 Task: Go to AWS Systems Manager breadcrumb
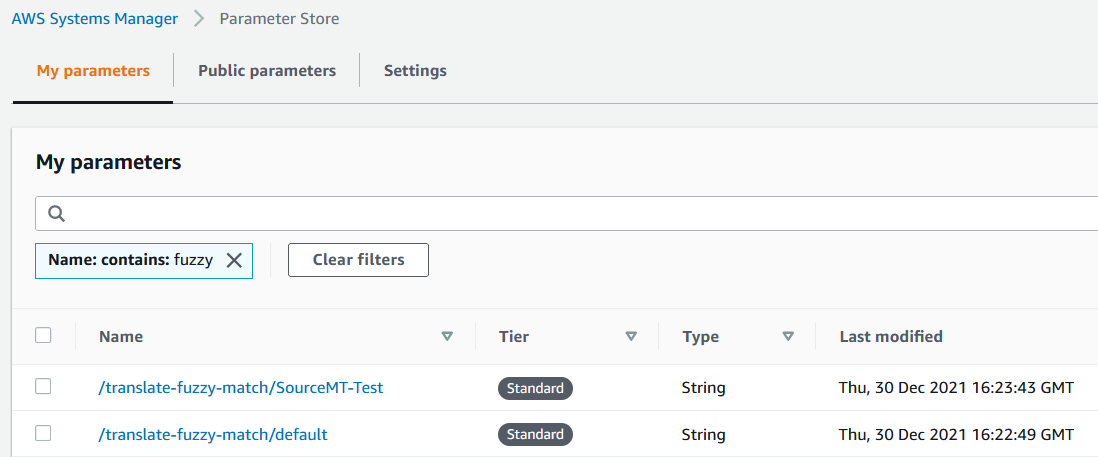[x=95, y=19]
